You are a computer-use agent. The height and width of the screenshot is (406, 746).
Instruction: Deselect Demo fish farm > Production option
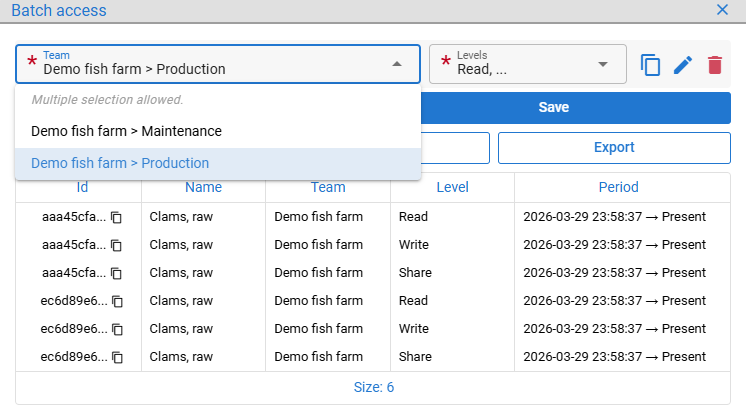(x=218, y=163)
